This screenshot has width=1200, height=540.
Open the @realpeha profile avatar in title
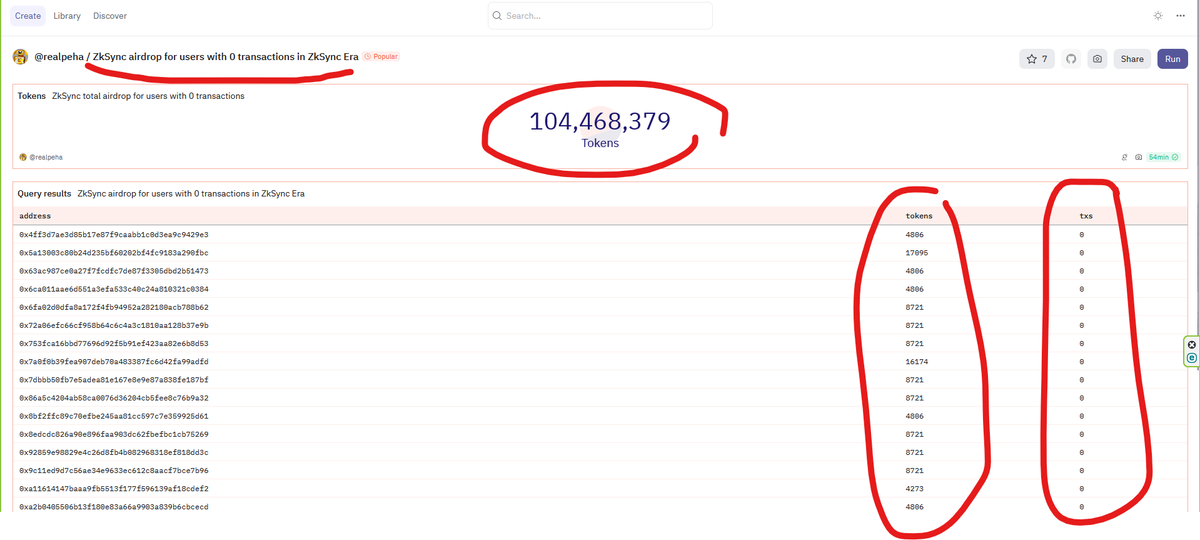tap(20, 56)
